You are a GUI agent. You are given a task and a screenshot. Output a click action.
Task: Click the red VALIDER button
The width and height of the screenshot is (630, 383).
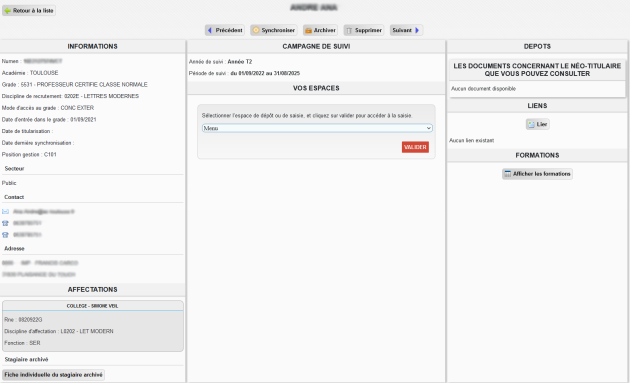coord(415,147)
